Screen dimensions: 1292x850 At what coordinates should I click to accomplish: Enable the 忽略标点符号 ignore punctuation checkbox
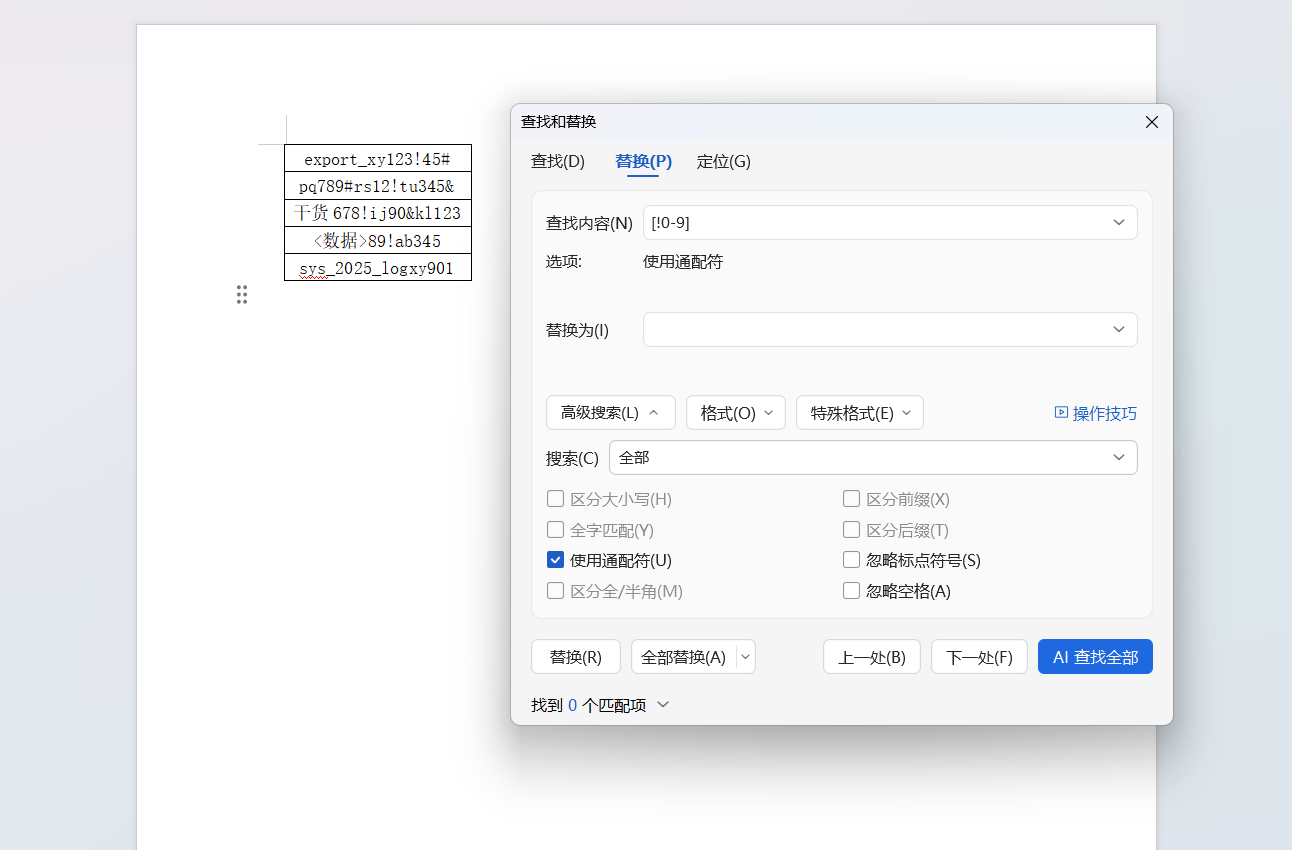(851, 560)
